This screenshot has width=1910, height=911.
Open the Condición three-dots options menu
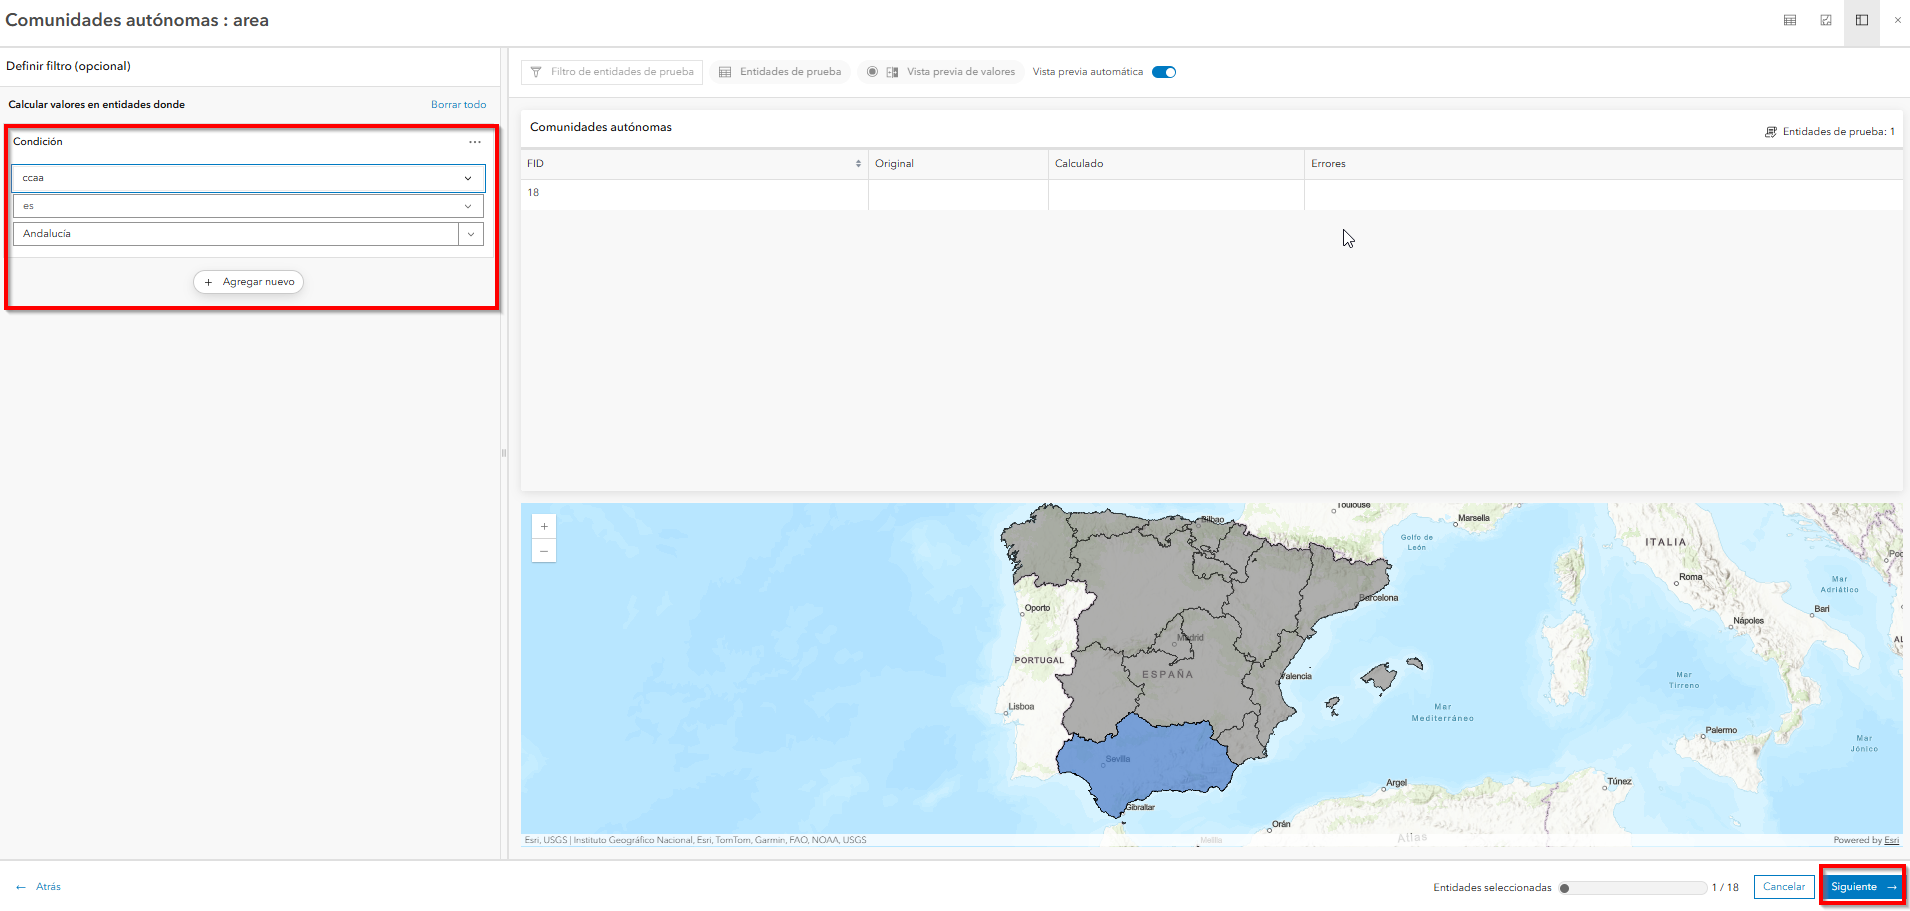click(475, 142)
